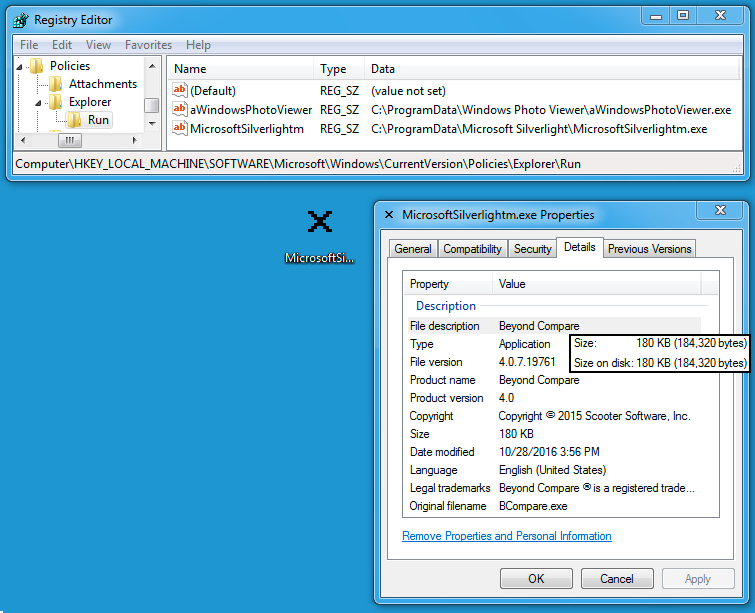Click the Product name row
The image size is (755, 613).
554,380
